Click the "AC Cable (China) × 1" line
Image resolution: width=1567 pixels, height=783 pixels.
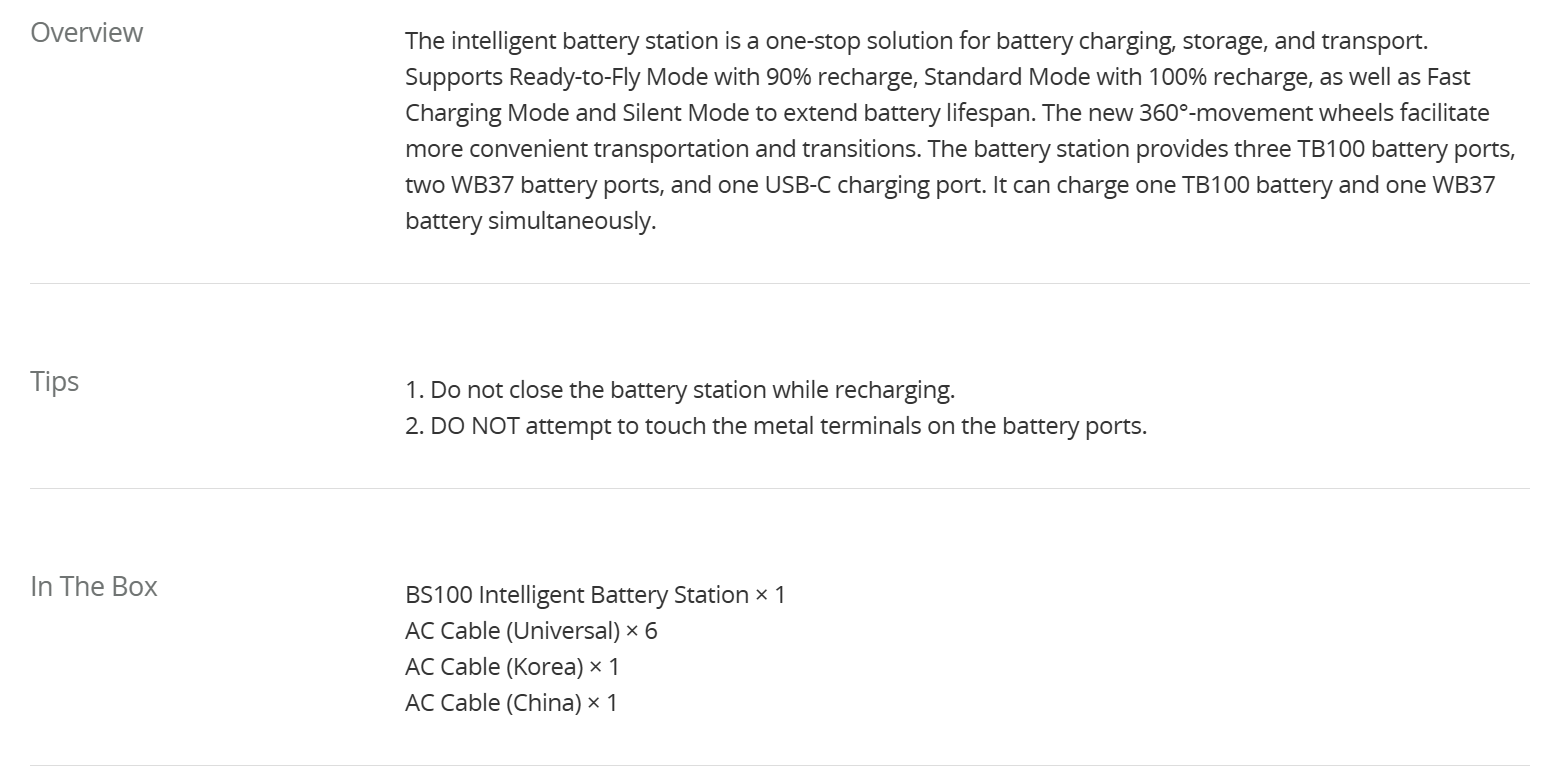pos(511,703)
